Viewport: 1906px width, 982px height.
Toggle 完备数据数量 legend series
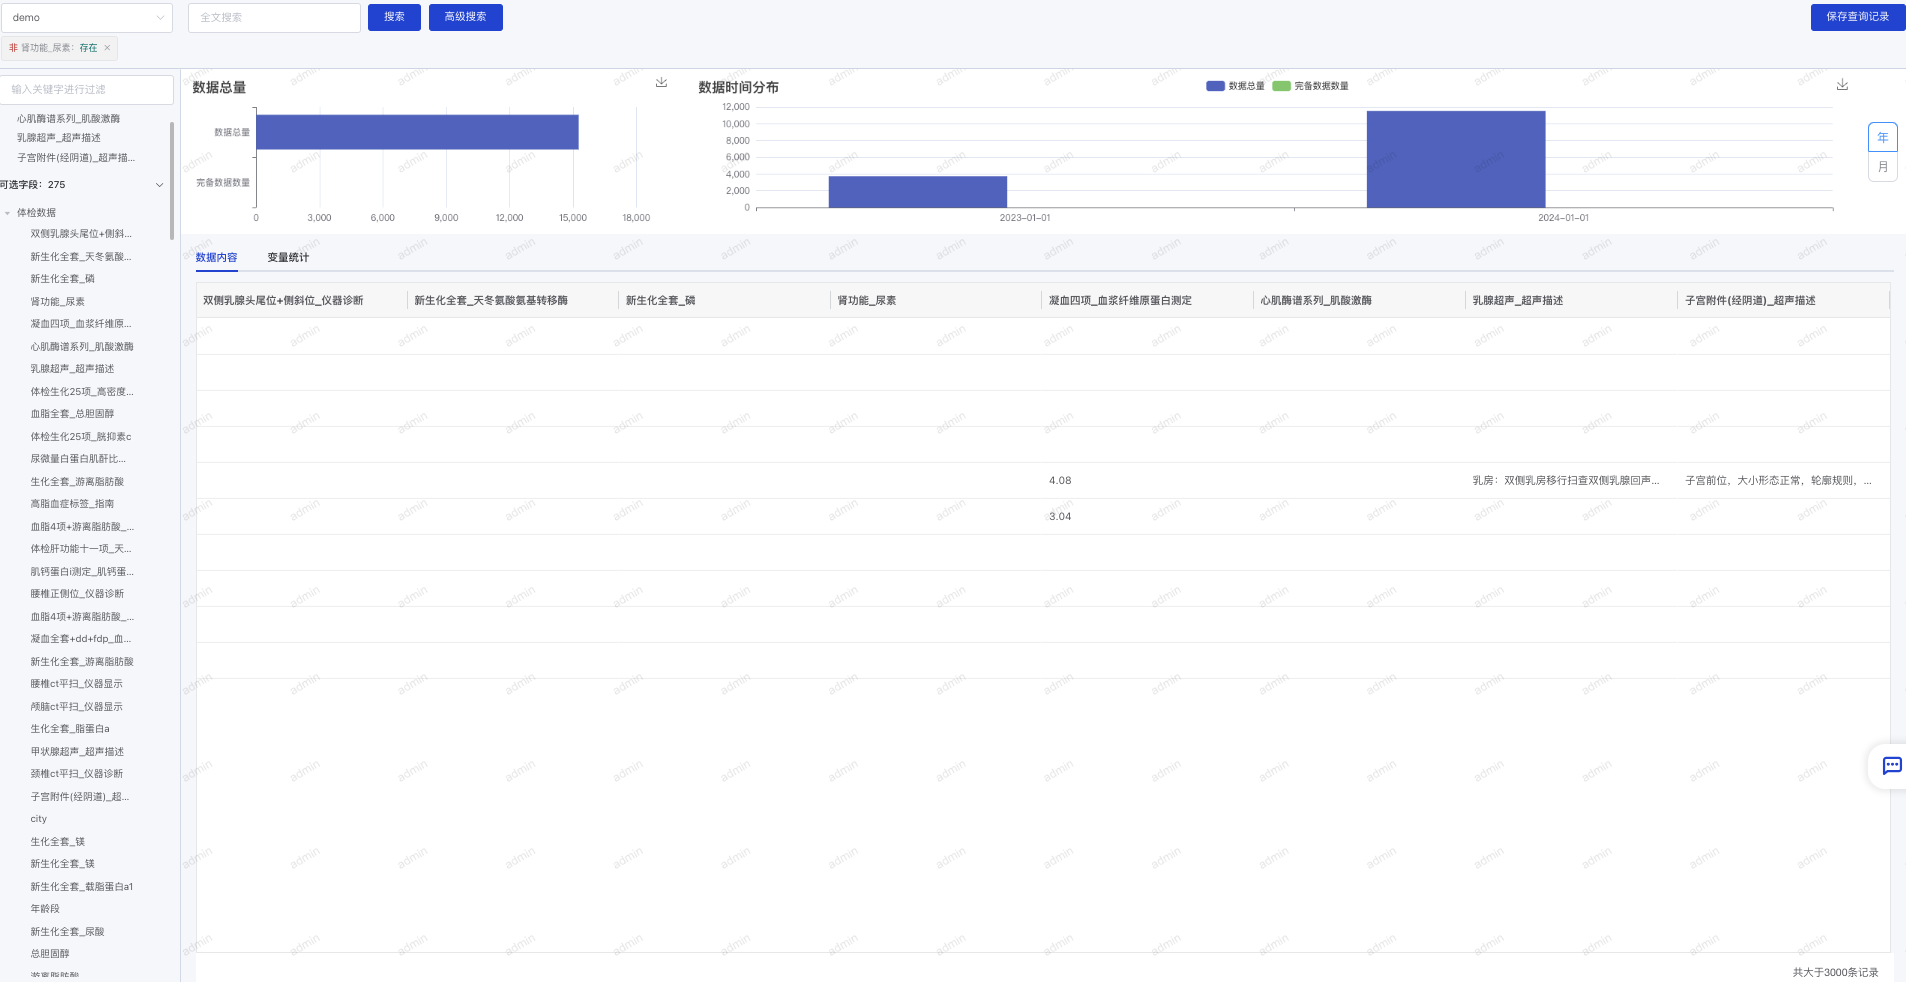pyautogui.click(x=1310, y=86)
